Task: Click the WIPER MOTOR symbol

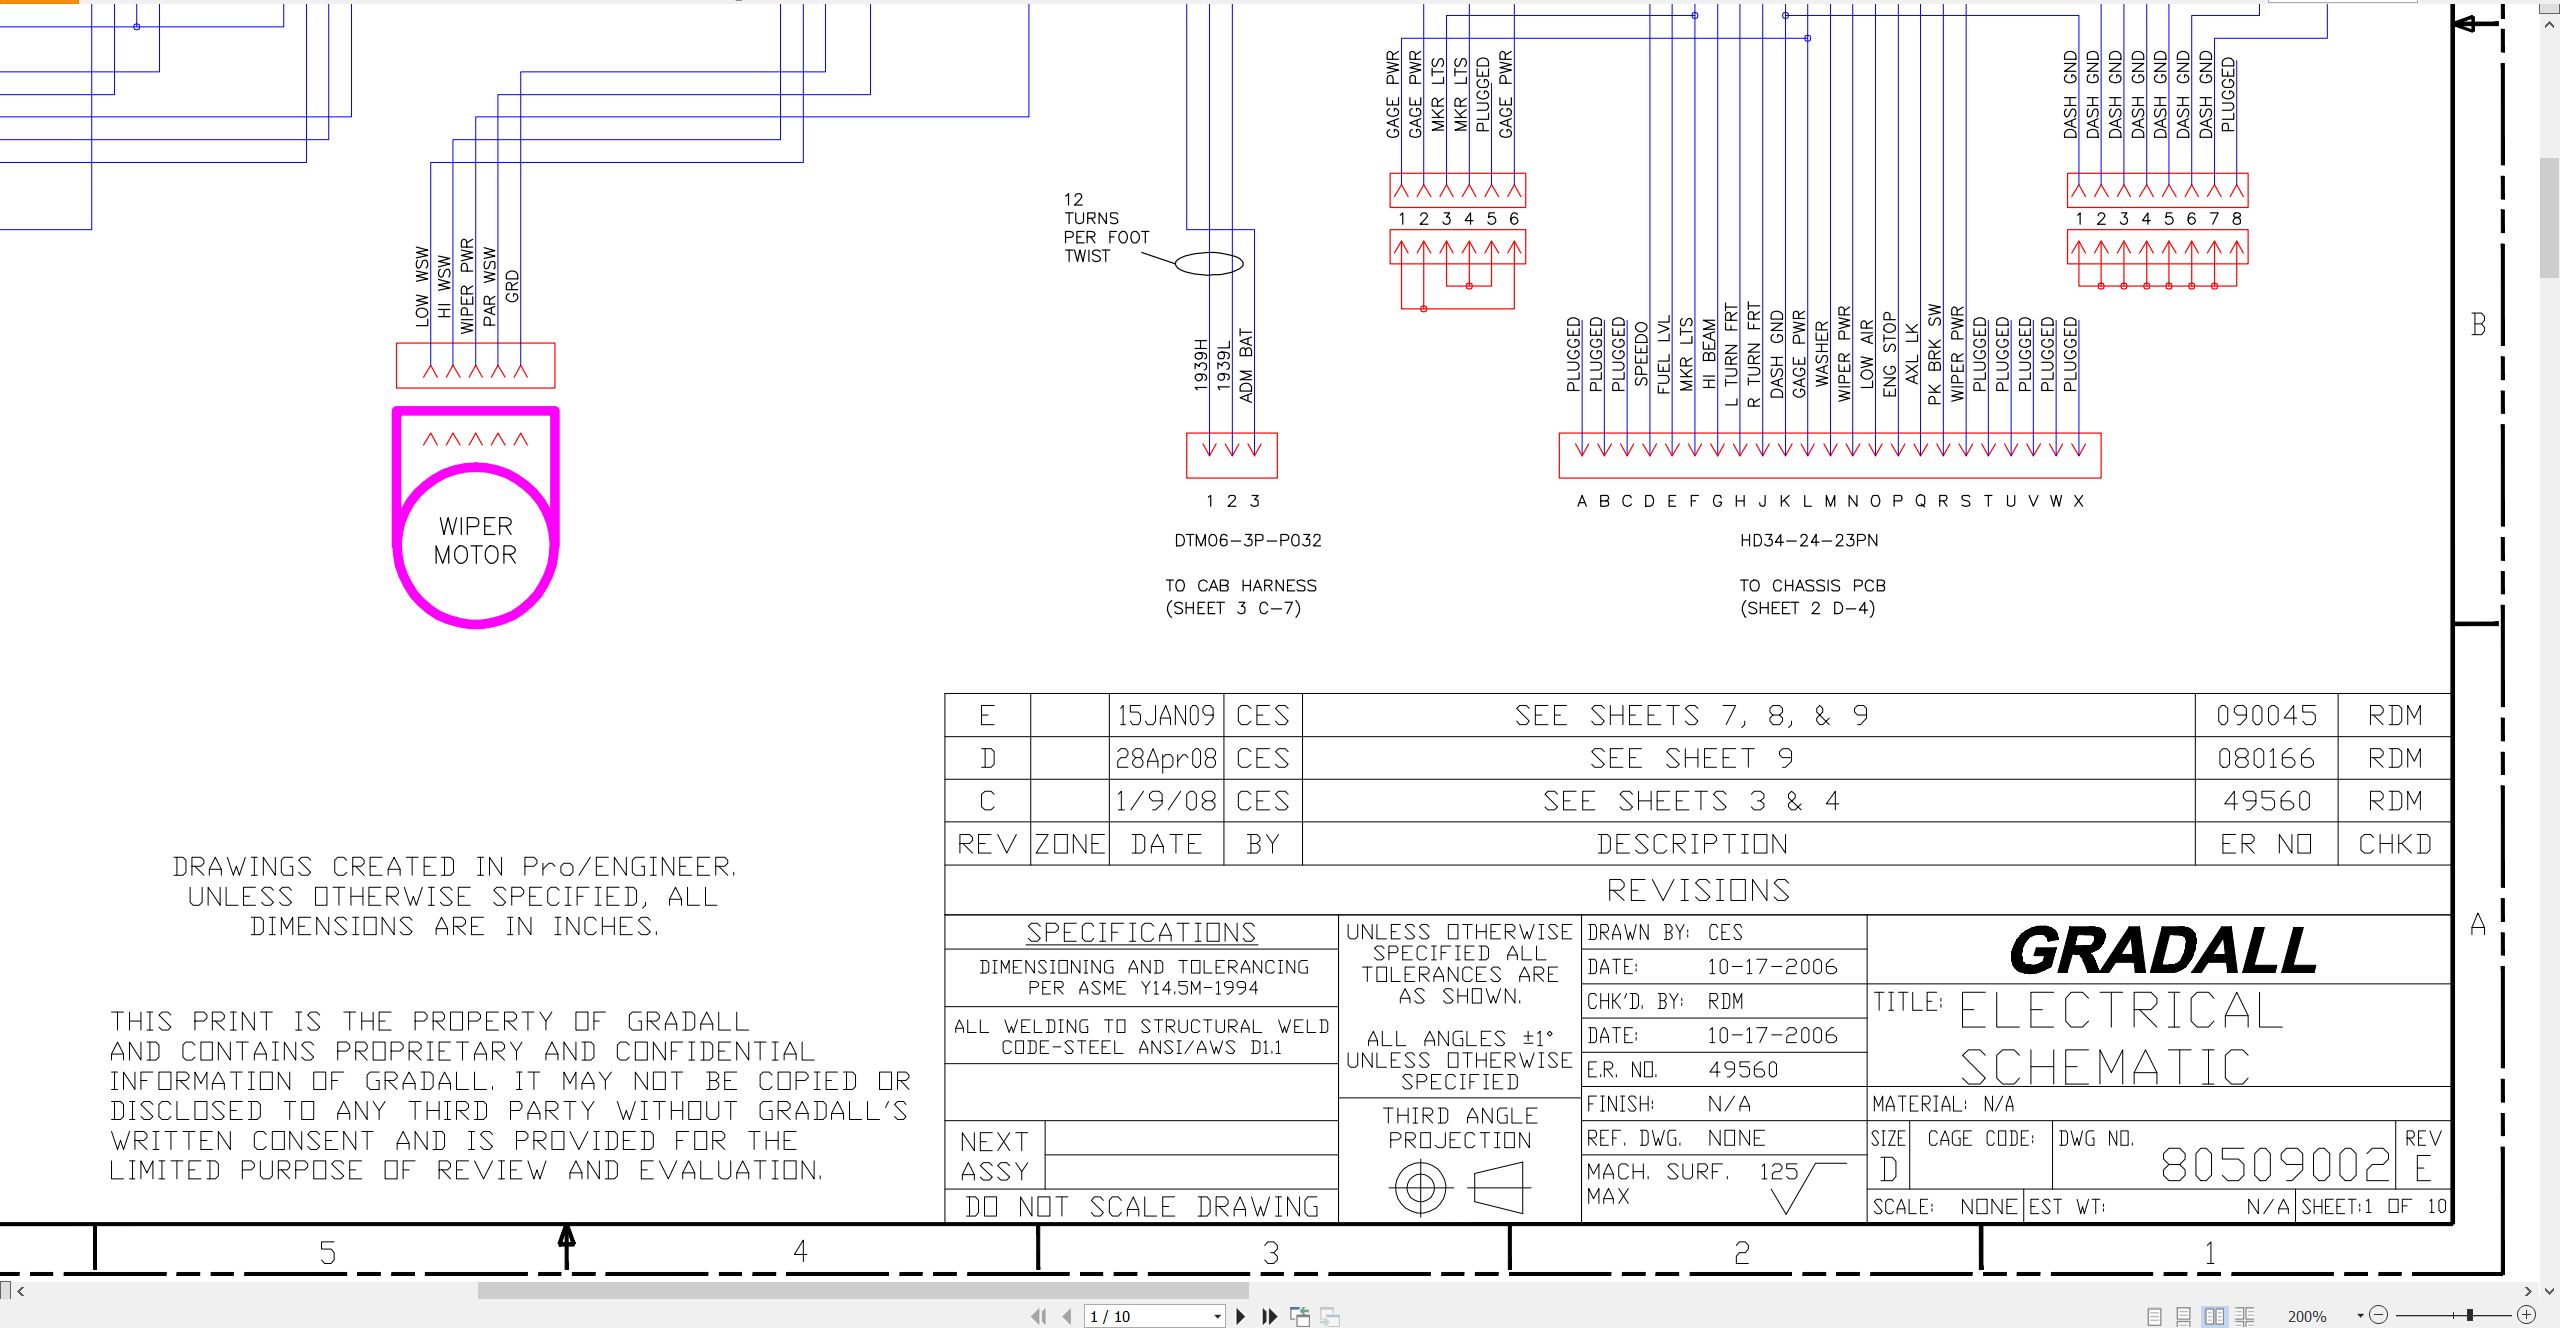Action: click(x=476, y=518)
